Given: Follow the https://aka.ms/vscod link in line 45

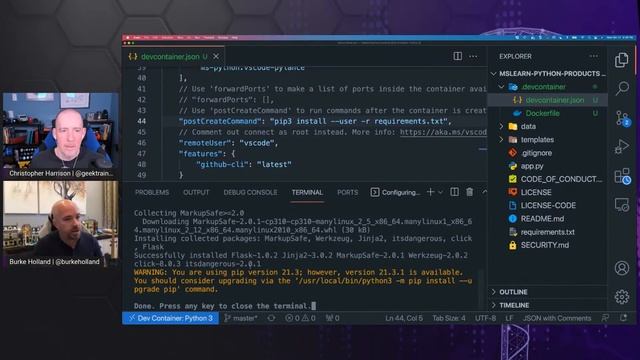Looking at the screenshot, I should (x=443, y=132).
